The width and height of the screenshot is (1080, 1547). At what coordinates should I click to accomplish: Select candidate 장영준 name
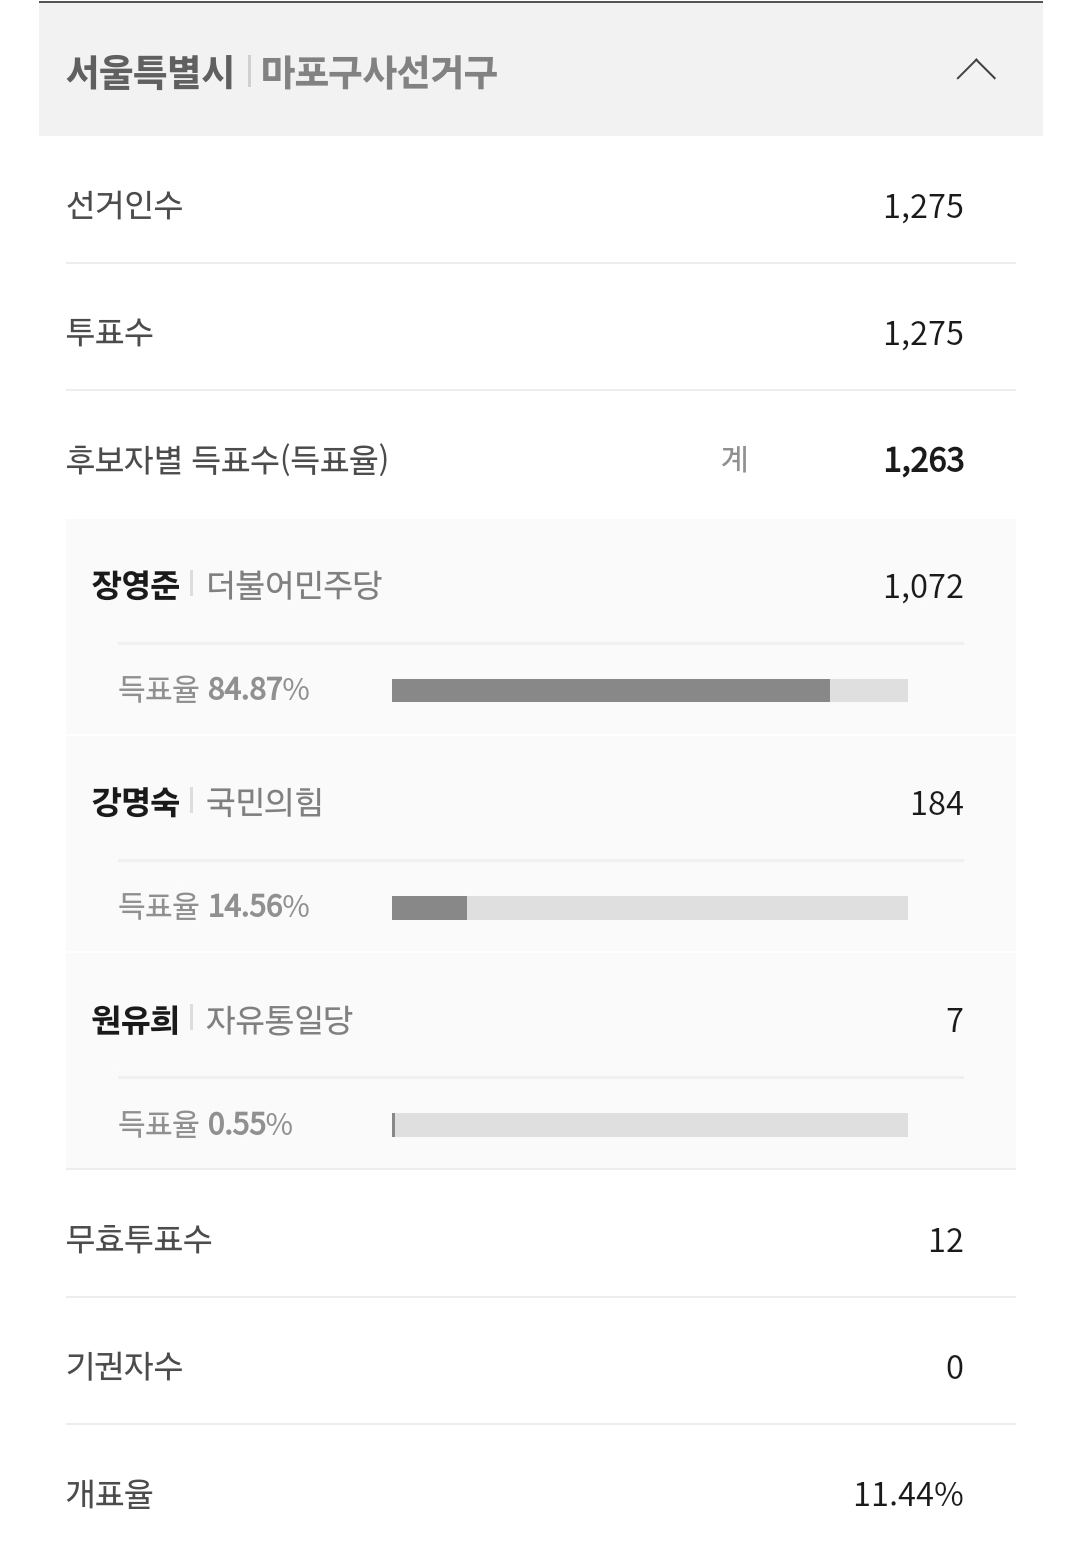pos(135,585)
